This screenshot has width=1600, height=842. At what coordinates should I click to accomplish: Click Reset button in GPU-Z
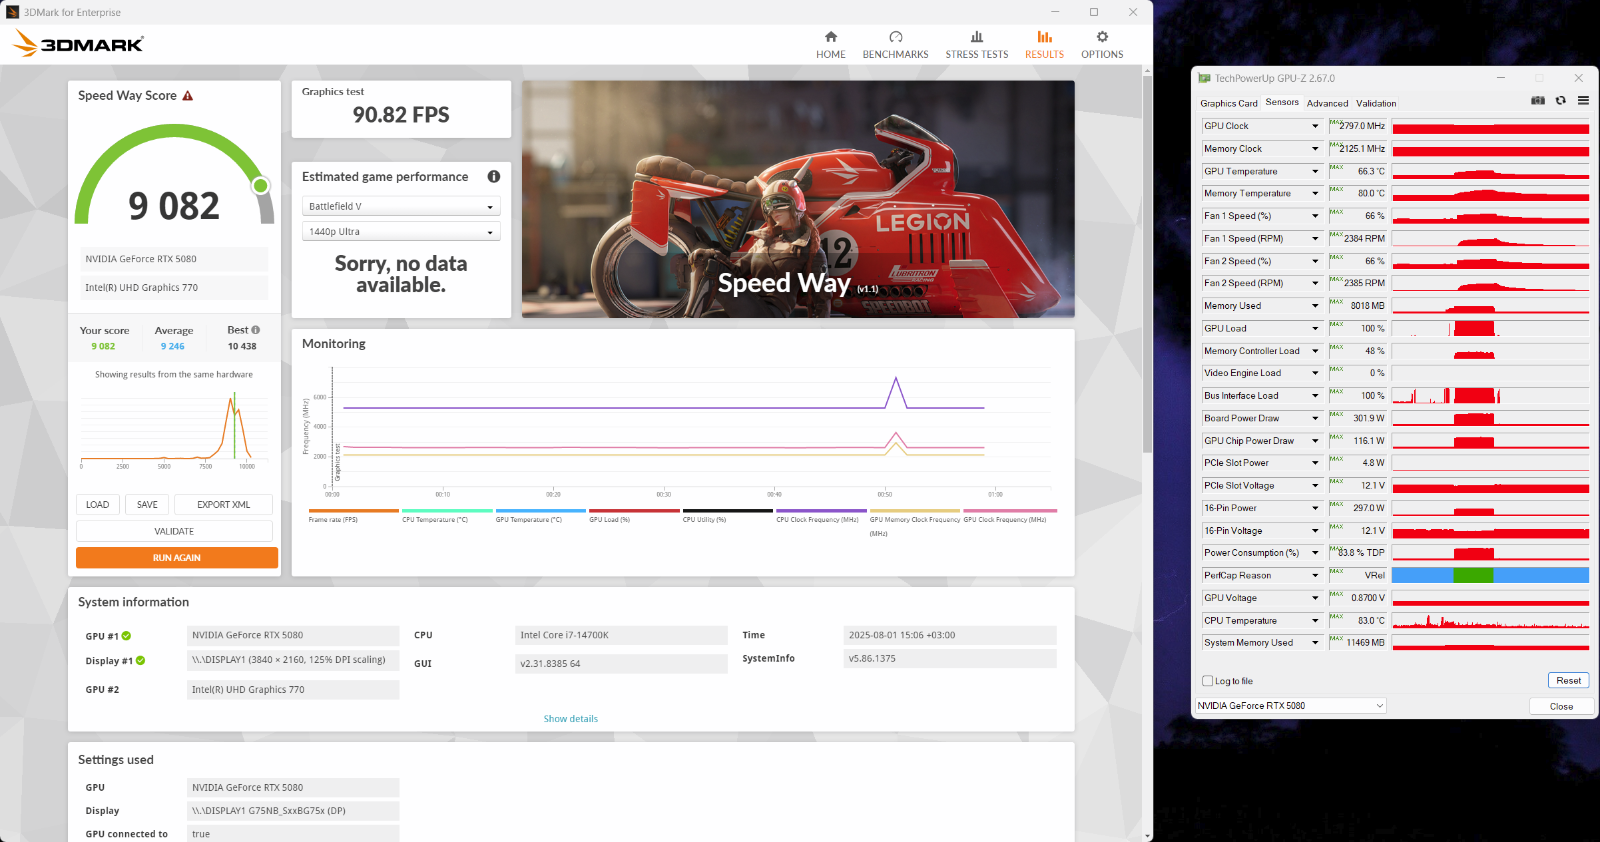[x=1568, y=681]
